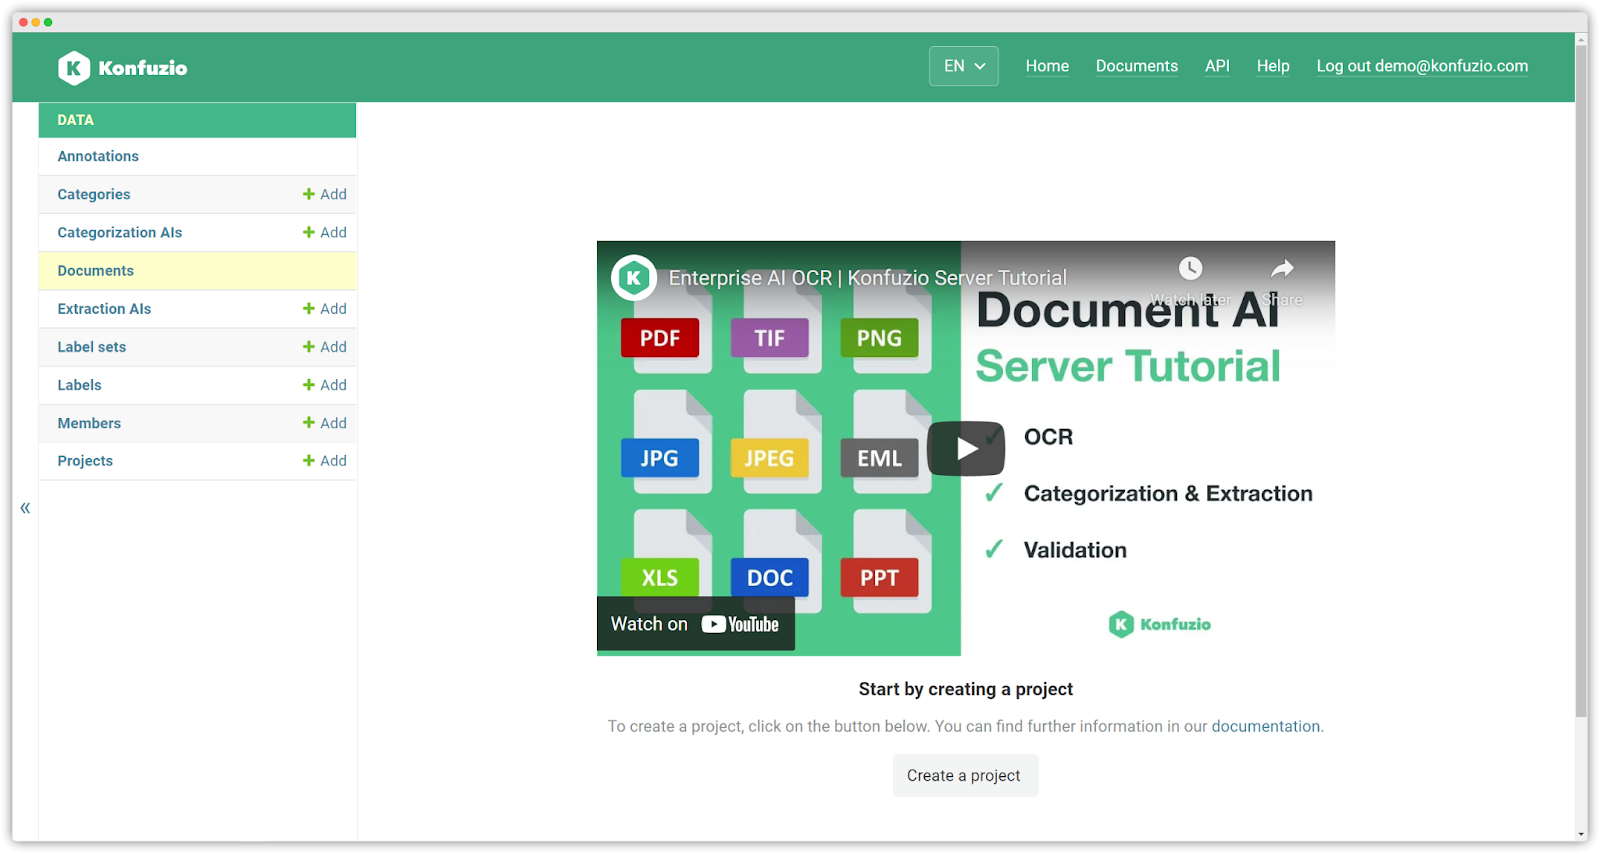Add a new Category
1600x854 pixels.
click(325, 194)
